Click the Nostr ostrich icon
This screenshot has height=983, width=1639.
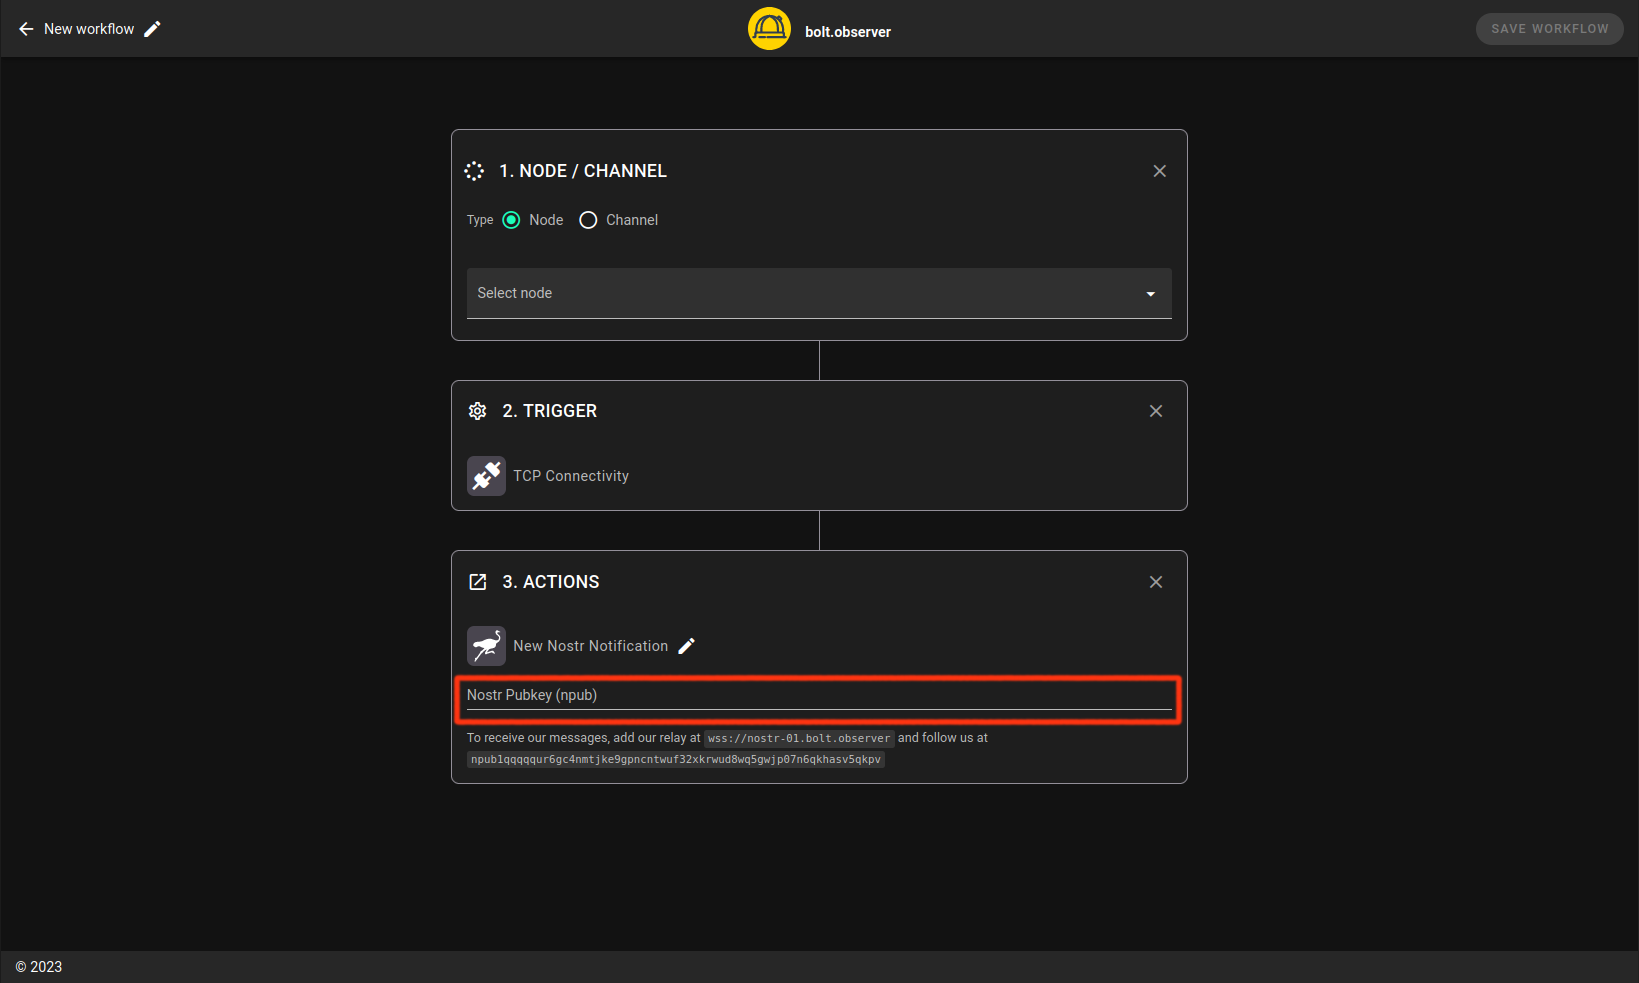coord(486,646)
